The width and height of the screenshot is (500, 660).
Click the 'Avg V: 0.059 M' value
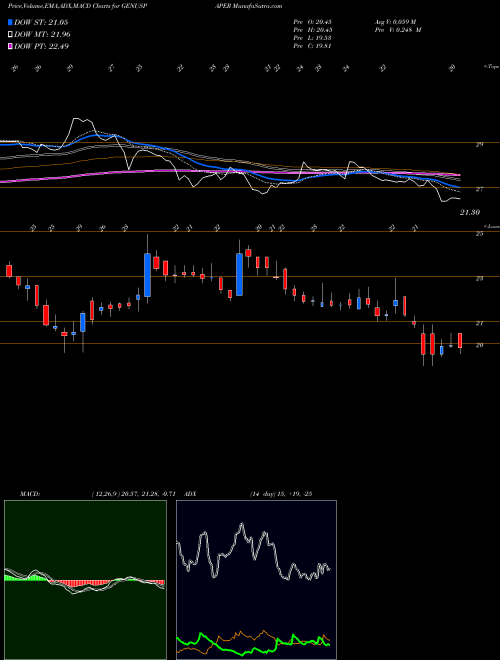tap(395, 22)
